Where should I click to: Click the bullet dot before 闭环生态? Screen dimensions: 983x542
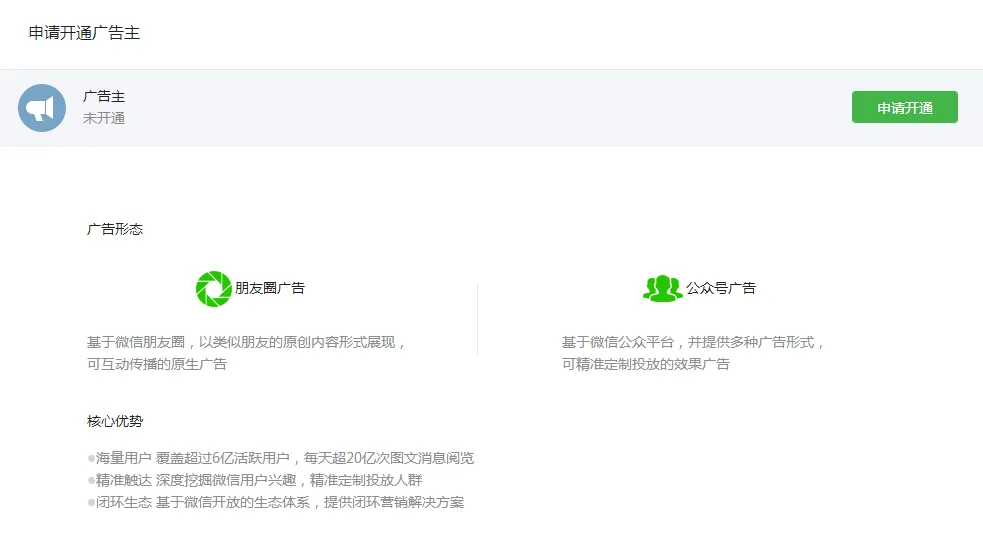pyautogui.click(x=91, y=503)
